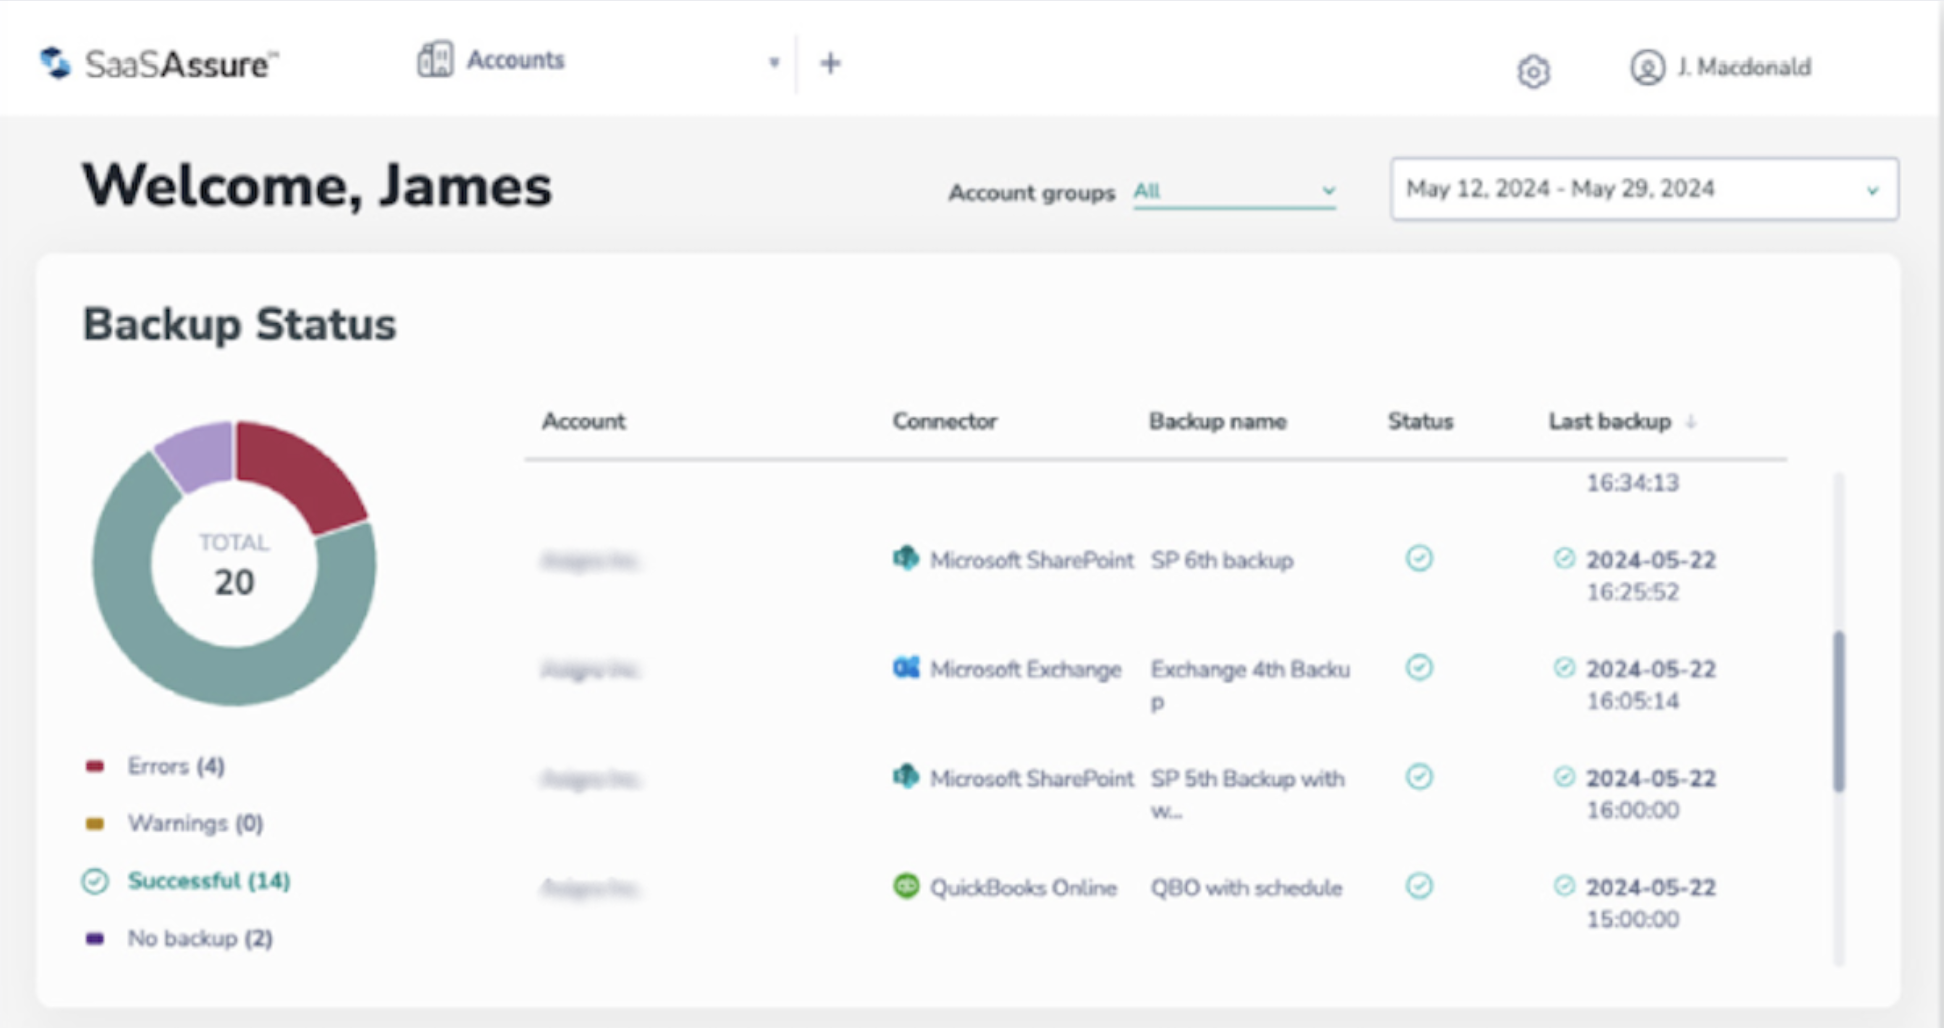Click the backup table scrollbar thumb
This screenshot has height=1028, width=1944.
[x=1838, y=711]
